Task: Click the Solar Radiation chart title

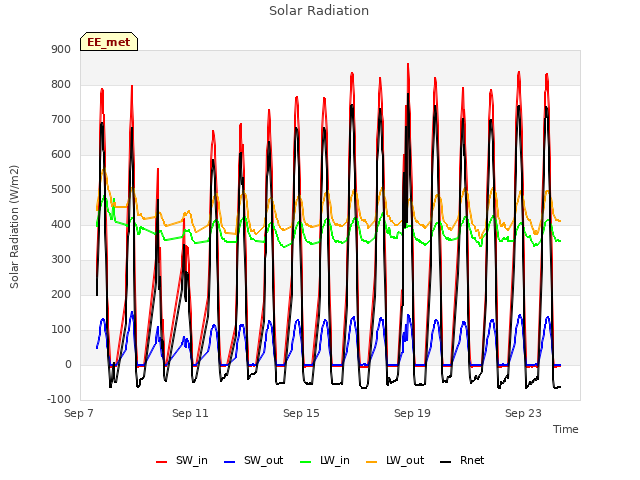Action: pyautogui.click(x=319, y=11)
